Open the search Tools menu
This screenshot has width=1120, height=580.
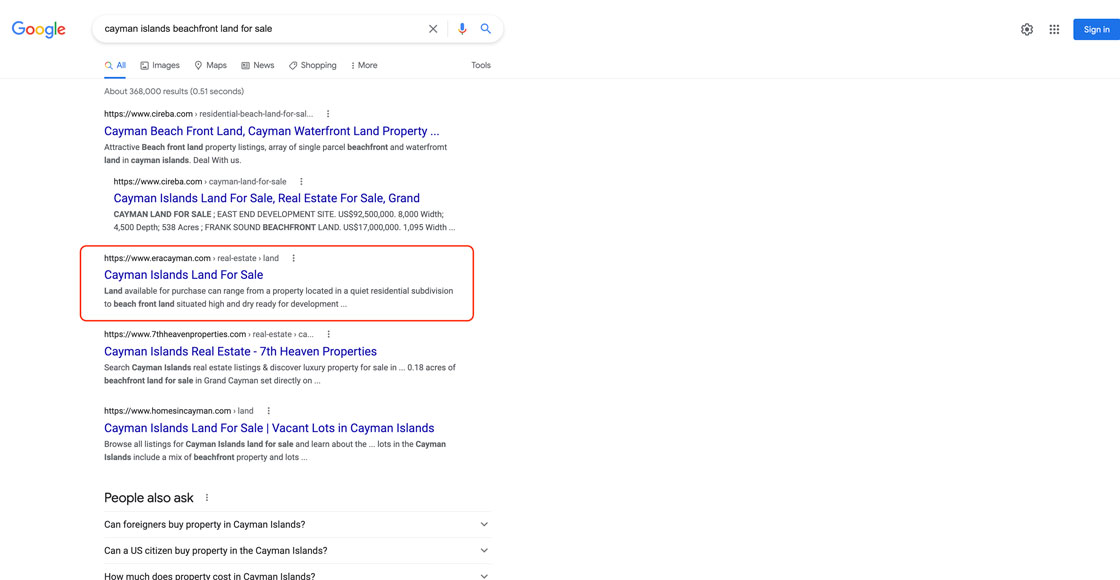click(x=481, y=65)
